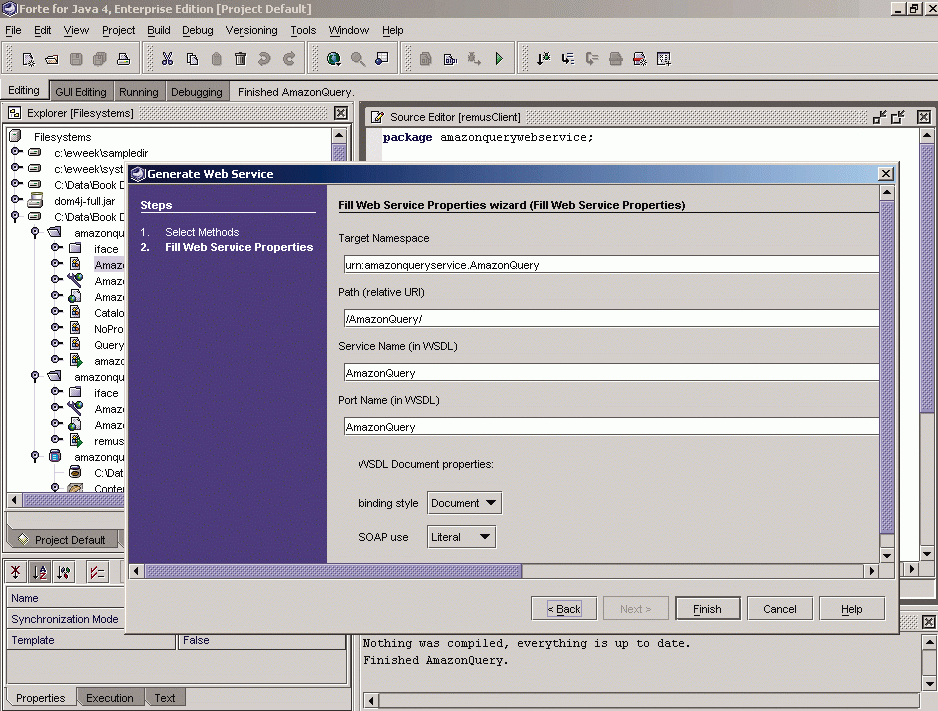The width and height of the screenshot is (938, 711).
Task: Expand the c:\eweek\syst filesystem node
Action: pyautogui.click(x=17, y=167)
